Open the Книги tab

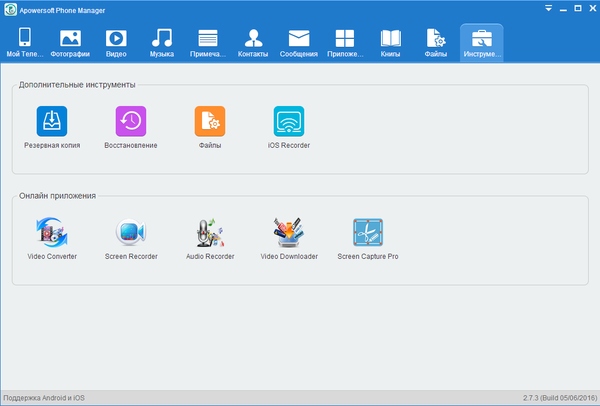[390, 43]
